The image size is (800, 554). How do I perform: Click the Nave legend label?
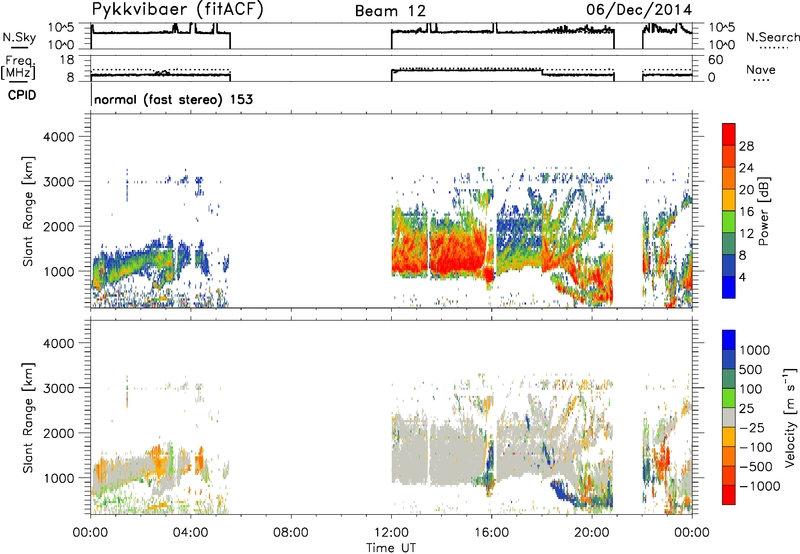click(x=761, y=69)
